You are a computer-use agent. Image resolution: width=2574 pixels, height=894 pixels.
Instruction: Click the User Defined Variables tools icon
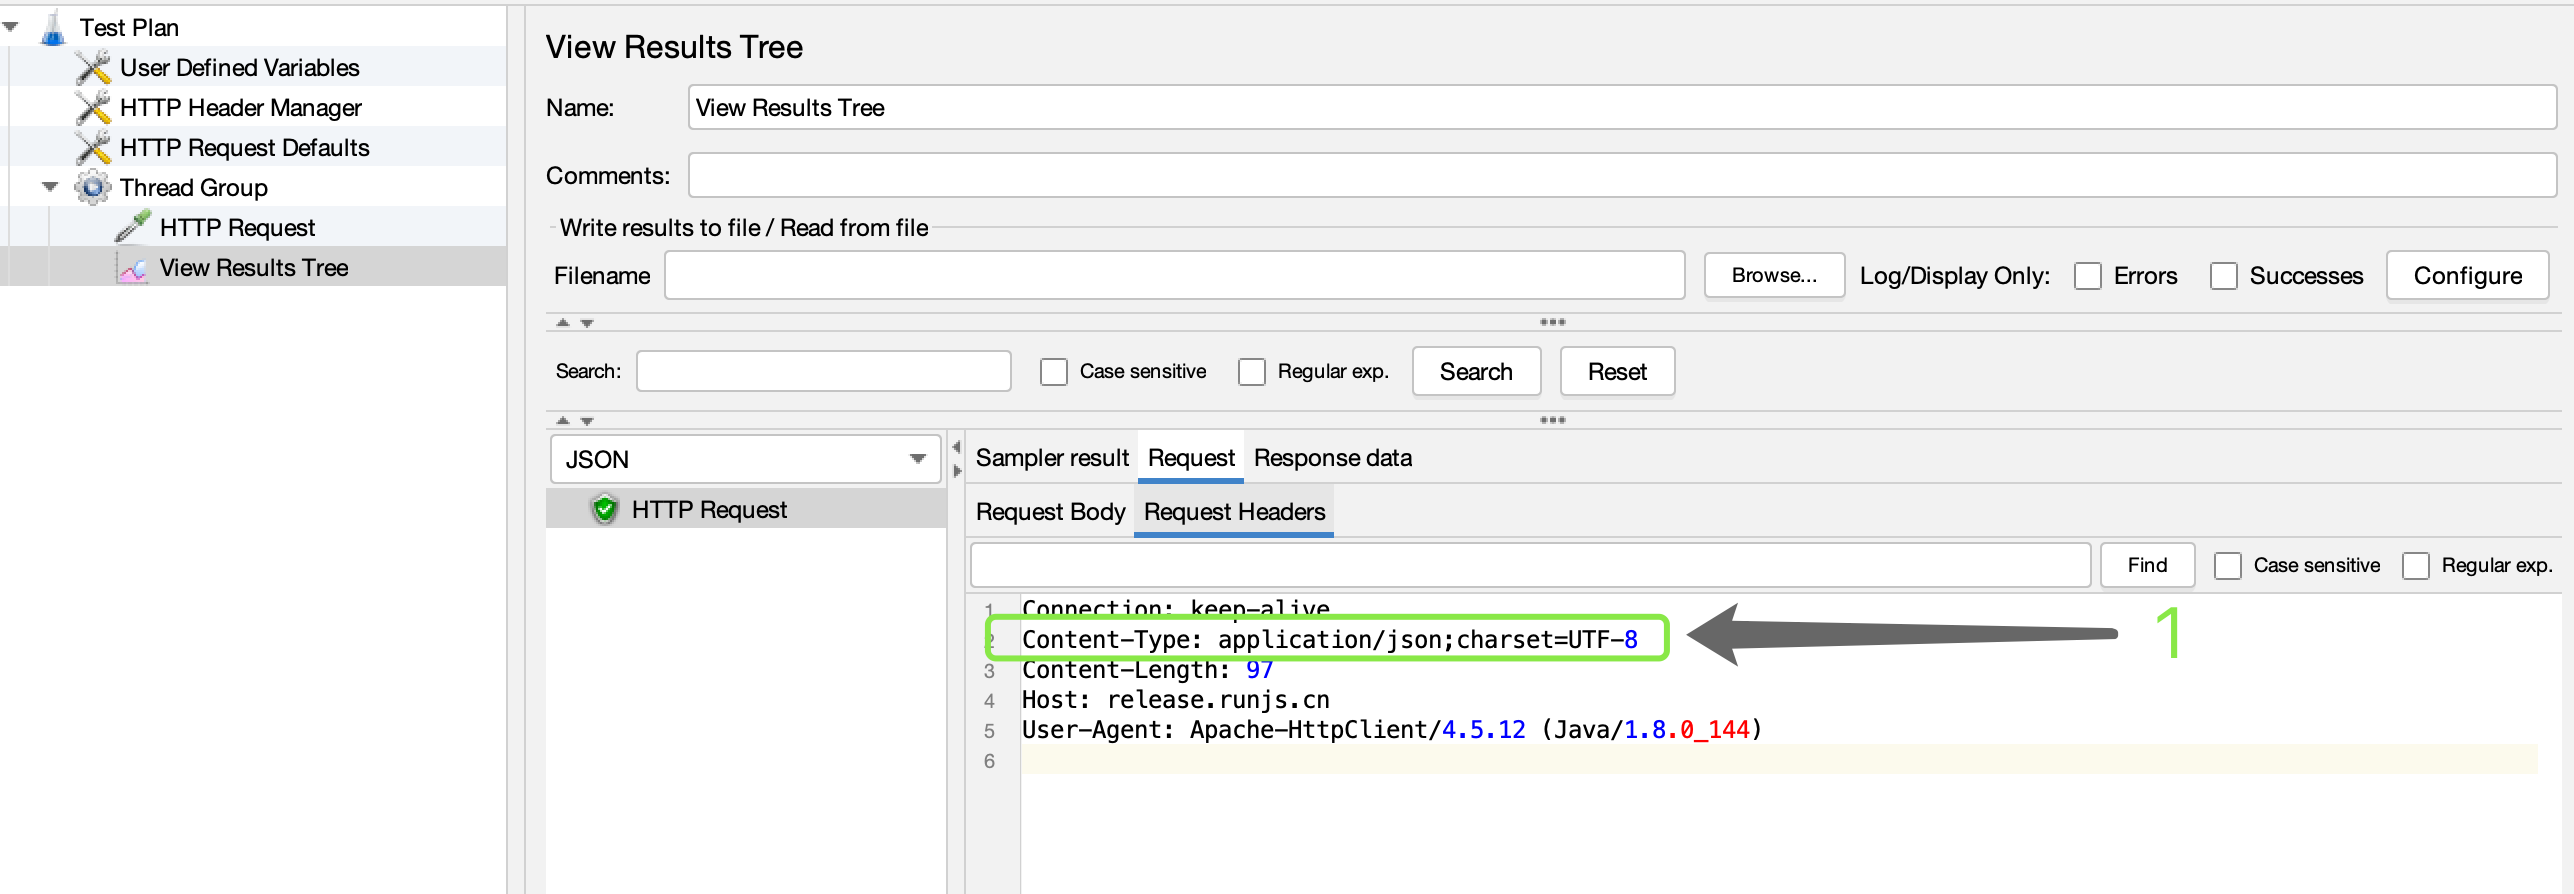tap(93, 67)
